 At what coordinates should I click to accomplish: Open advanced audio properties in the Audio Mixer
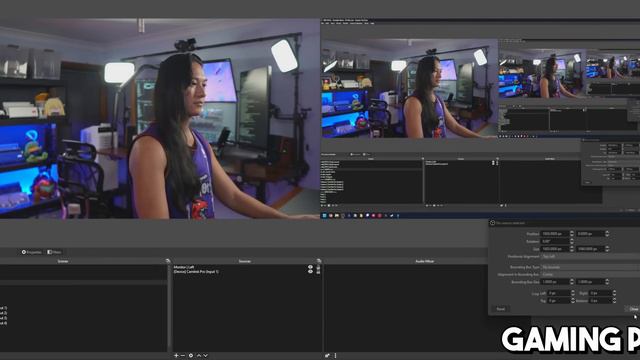tap(327, 356)
